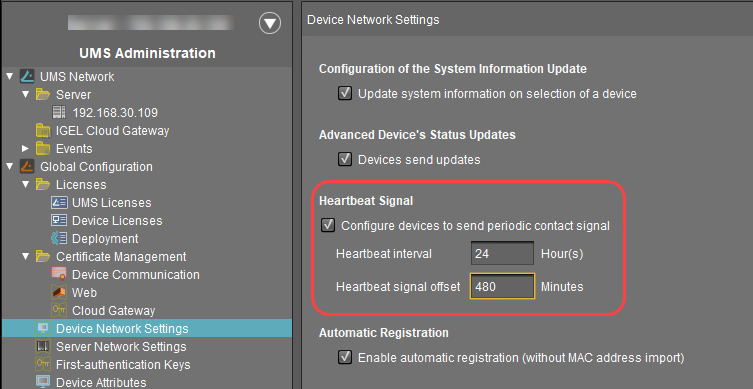This screenshot has height=389, width=753.
Task: Select Server Network Settings in the tree
Action: (x=121, y=347)
